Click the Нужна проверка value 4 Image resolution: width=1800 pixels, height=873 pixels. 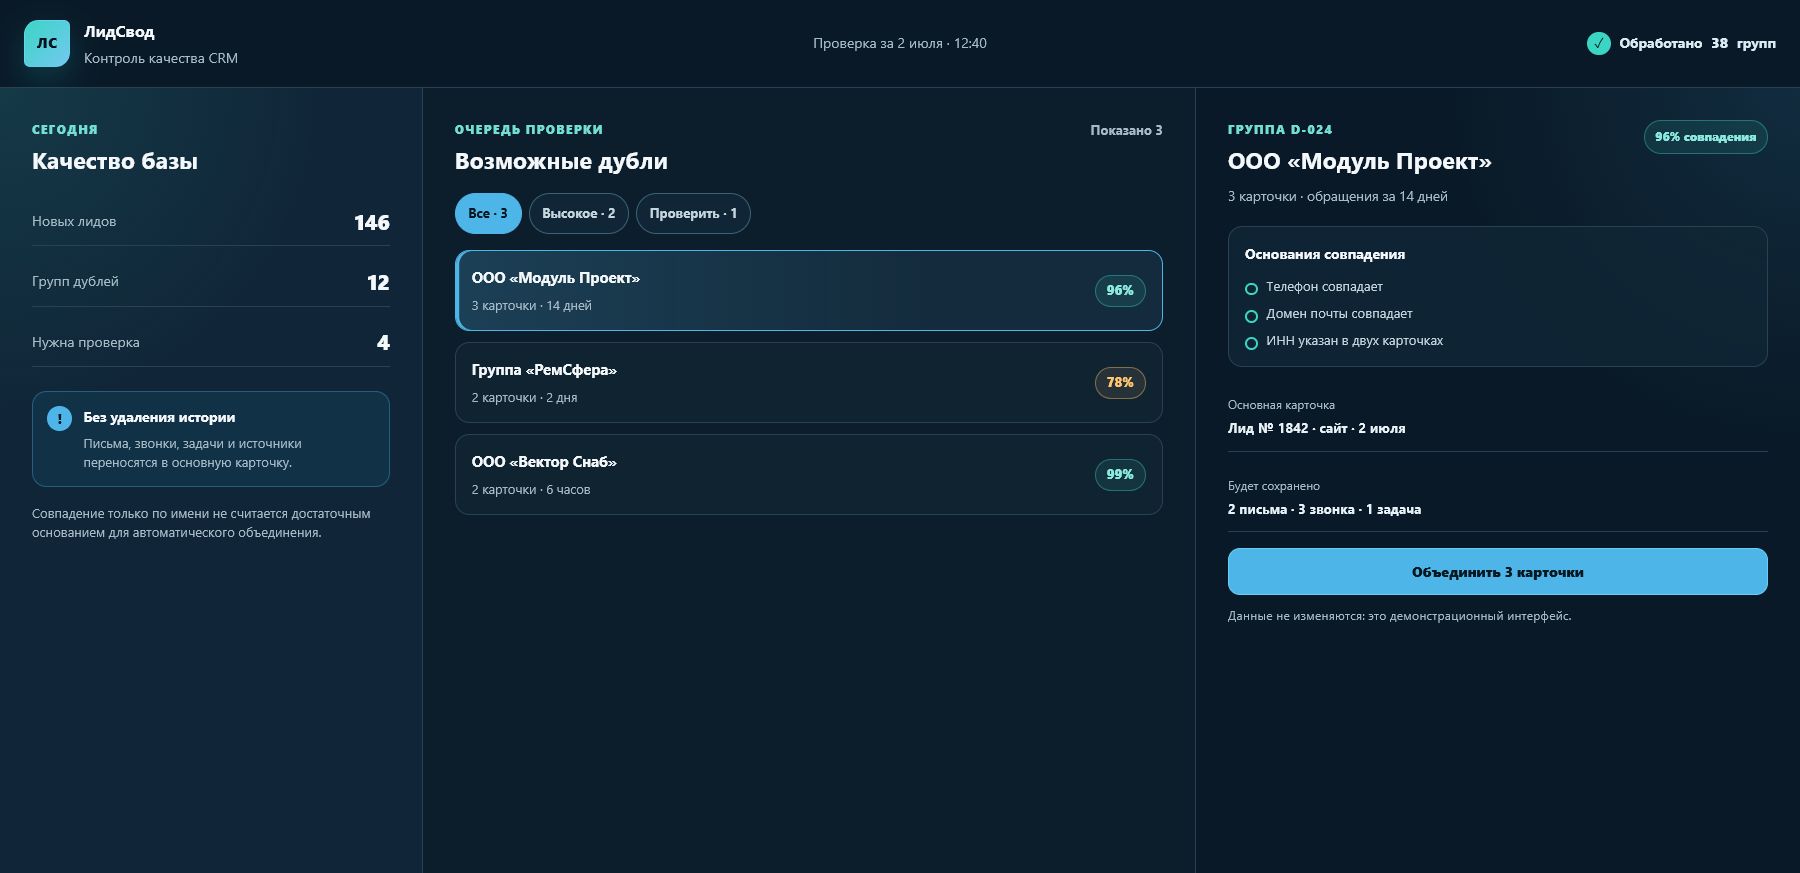tap(383, 342)
